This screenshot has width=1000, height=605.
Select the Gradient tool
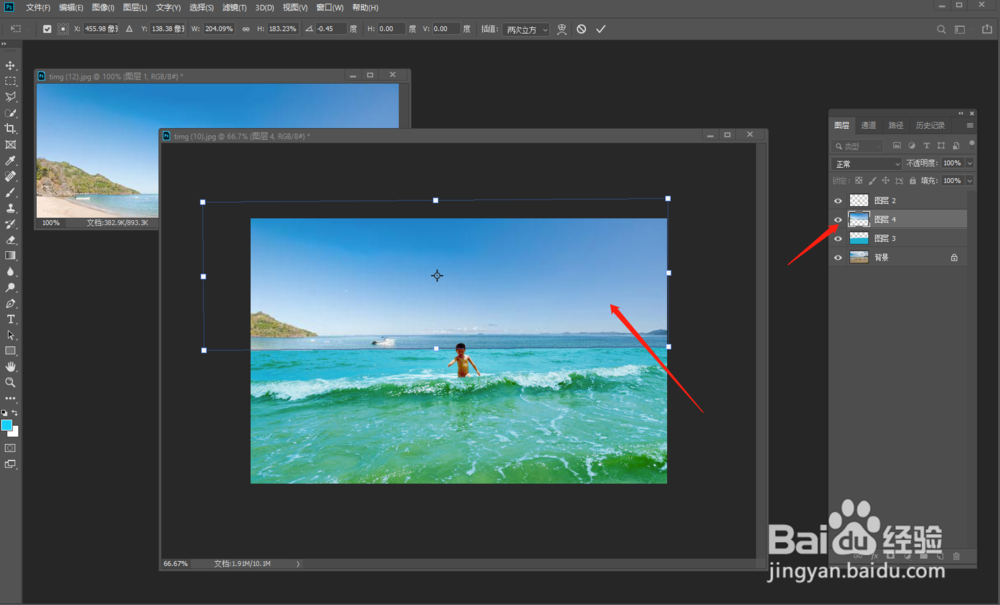point(10,256)
